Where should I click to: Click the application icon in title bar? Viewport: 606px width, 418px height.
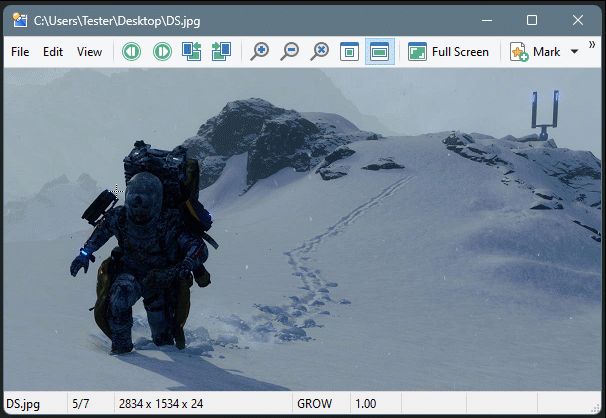coord(19,20)
